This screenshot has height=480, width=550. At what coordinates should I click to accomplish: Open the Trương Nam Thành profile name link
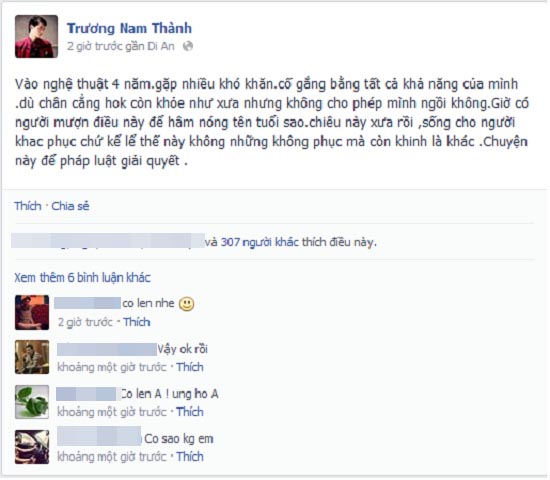[129, 28]
